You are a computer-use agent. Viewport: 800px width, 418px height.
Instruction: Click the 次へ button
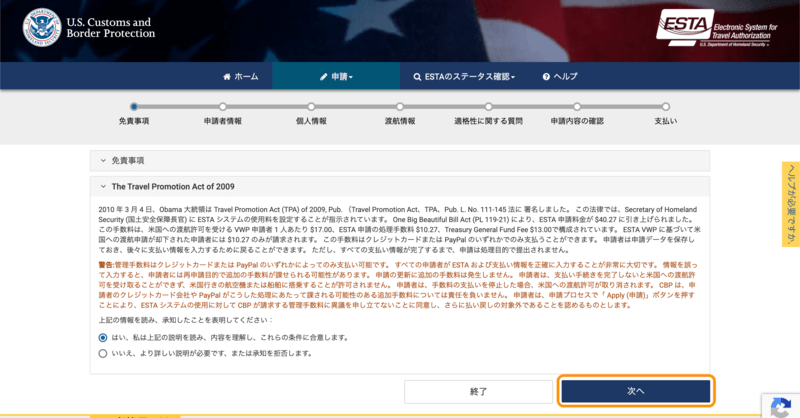tap(636, 391)
